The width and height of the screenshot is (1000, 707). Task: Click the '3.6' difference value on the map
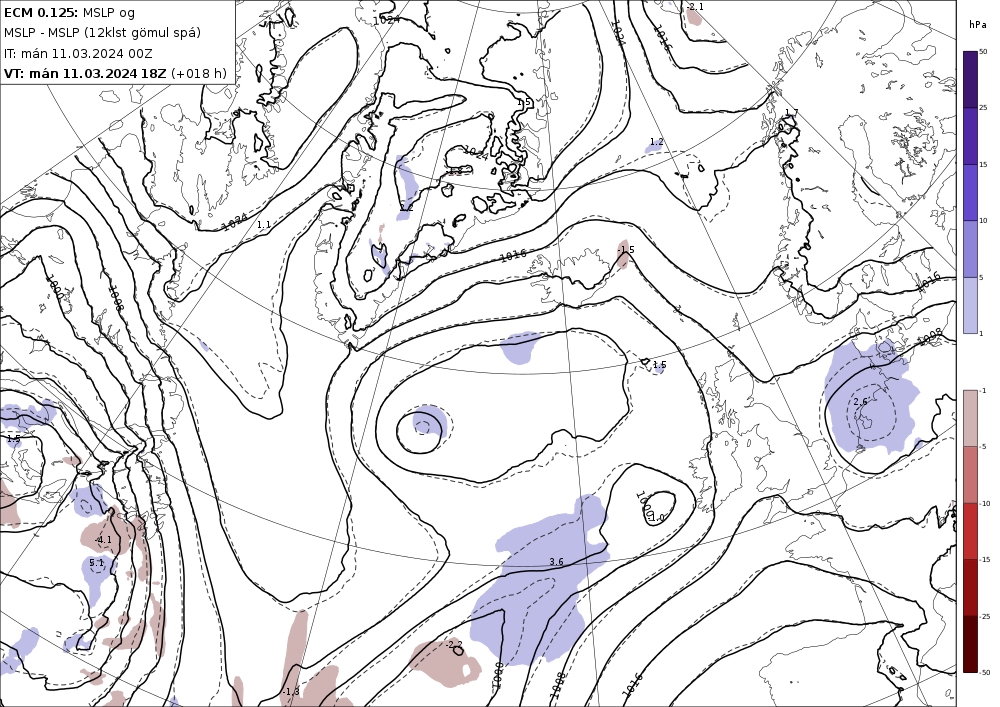pyautogui.click(x=556, y=562)
